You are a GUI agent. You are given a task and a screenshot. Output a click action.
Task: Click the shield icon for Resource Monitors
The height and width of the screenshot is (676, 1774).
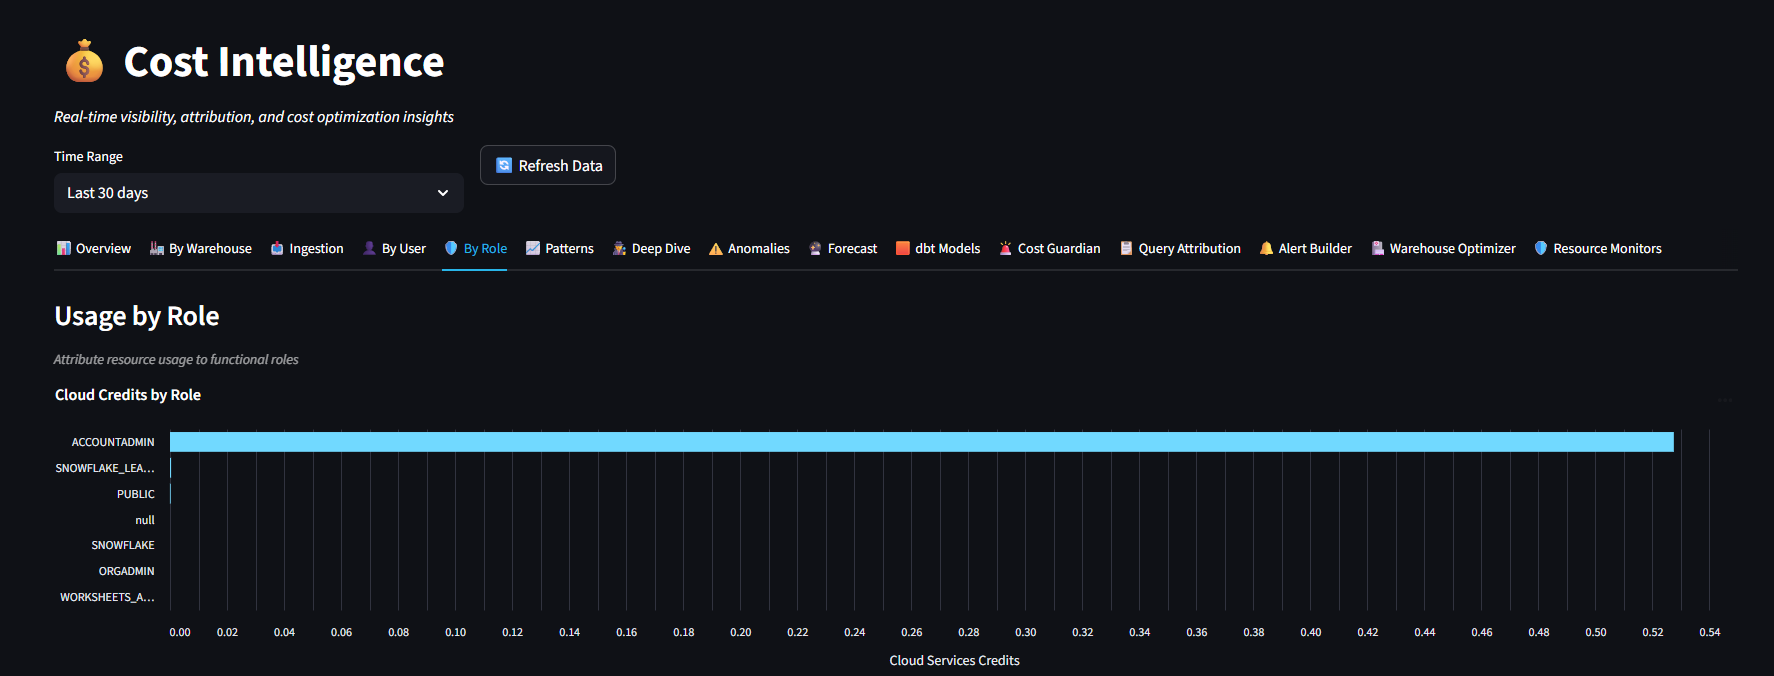click(x=1541, y=249)
